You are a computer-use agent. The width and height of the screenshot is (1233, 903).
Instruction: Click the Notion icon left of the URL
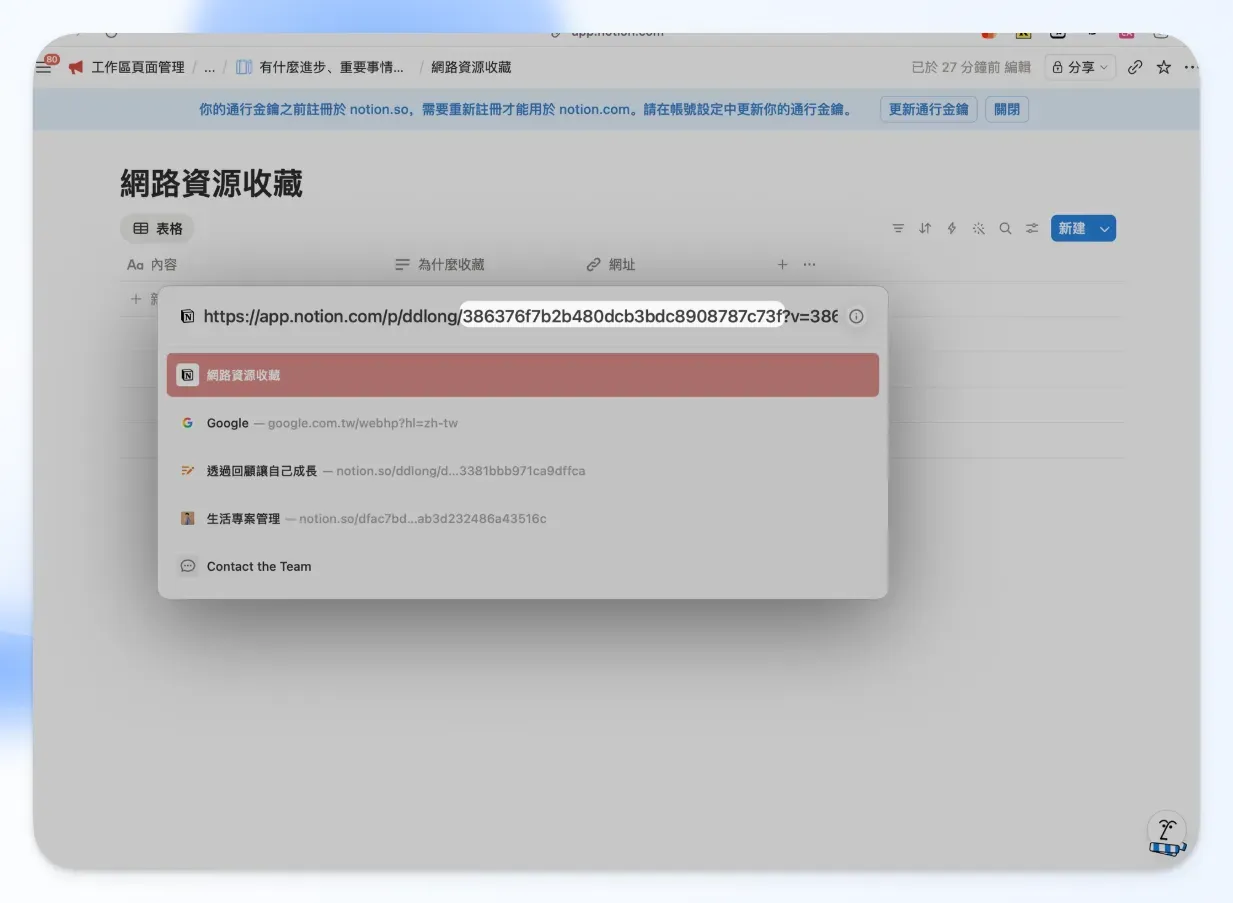187,316
